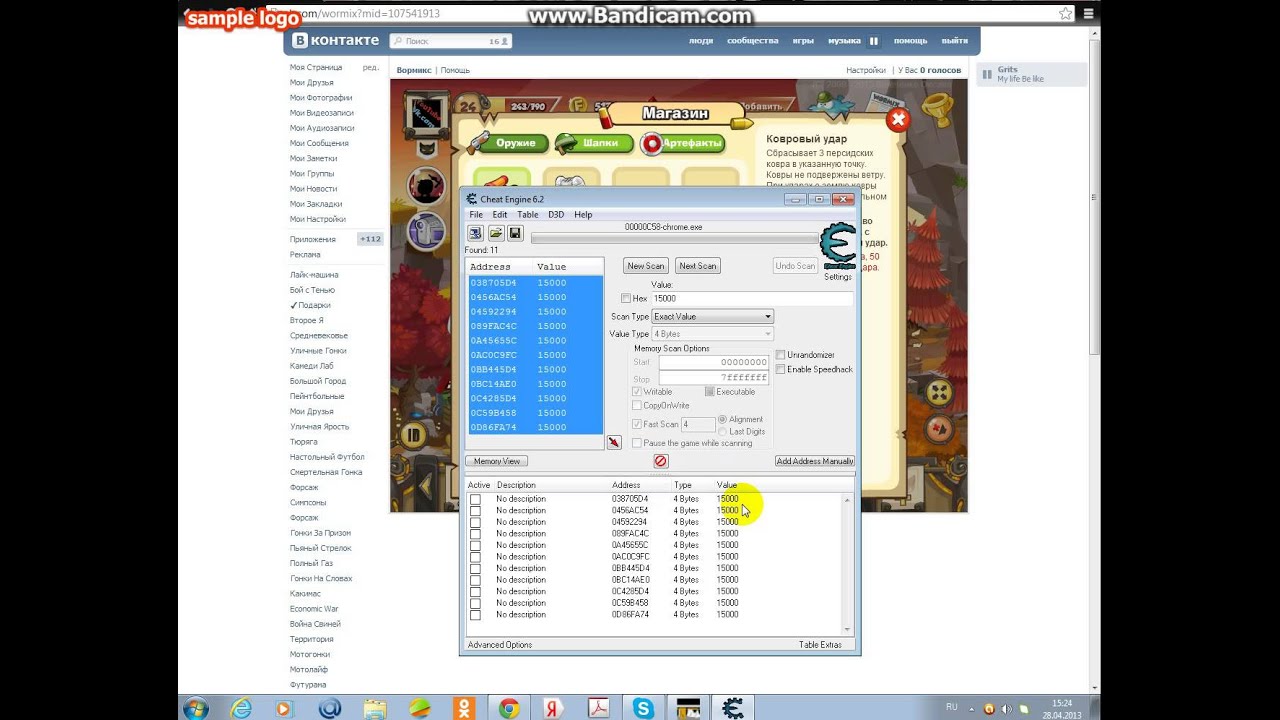Click the round pause button in the game
This screenshot has height=720, width=1280.
point(412,435)
